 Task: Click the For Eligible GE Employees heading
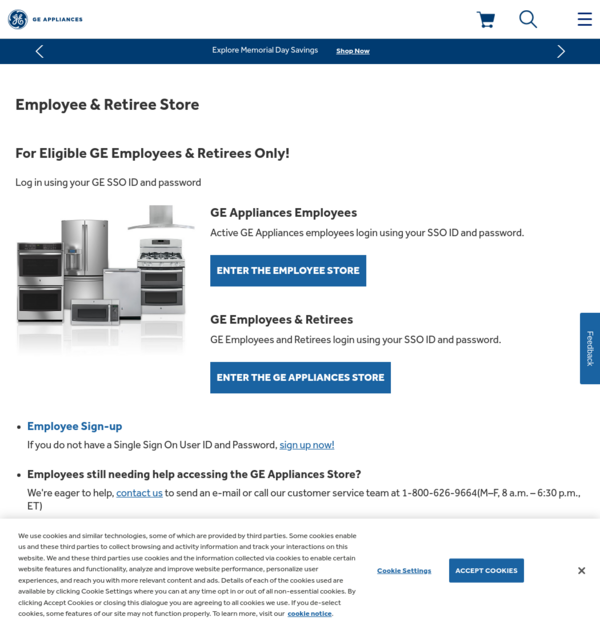click(x=152, y=153)
